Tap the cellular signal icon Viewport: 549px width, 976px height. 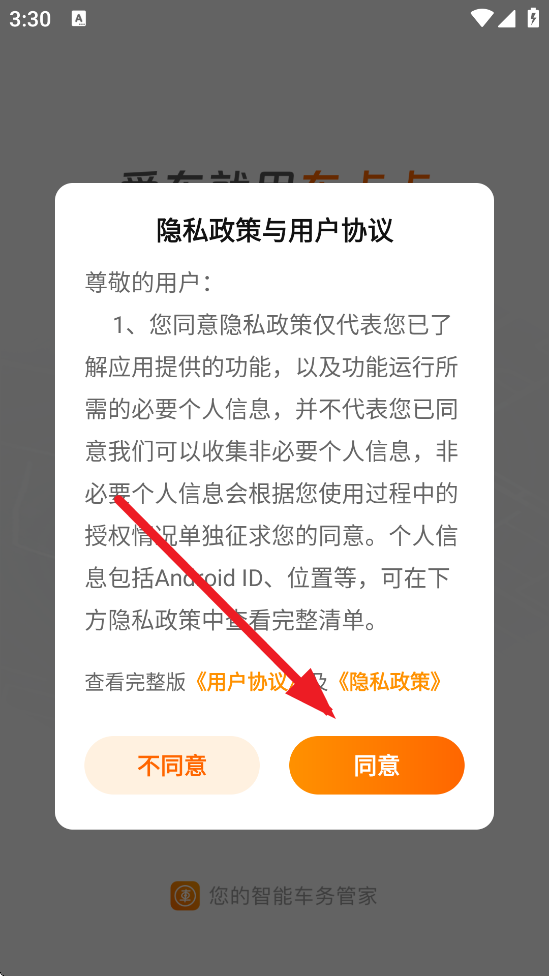(507, 18)
